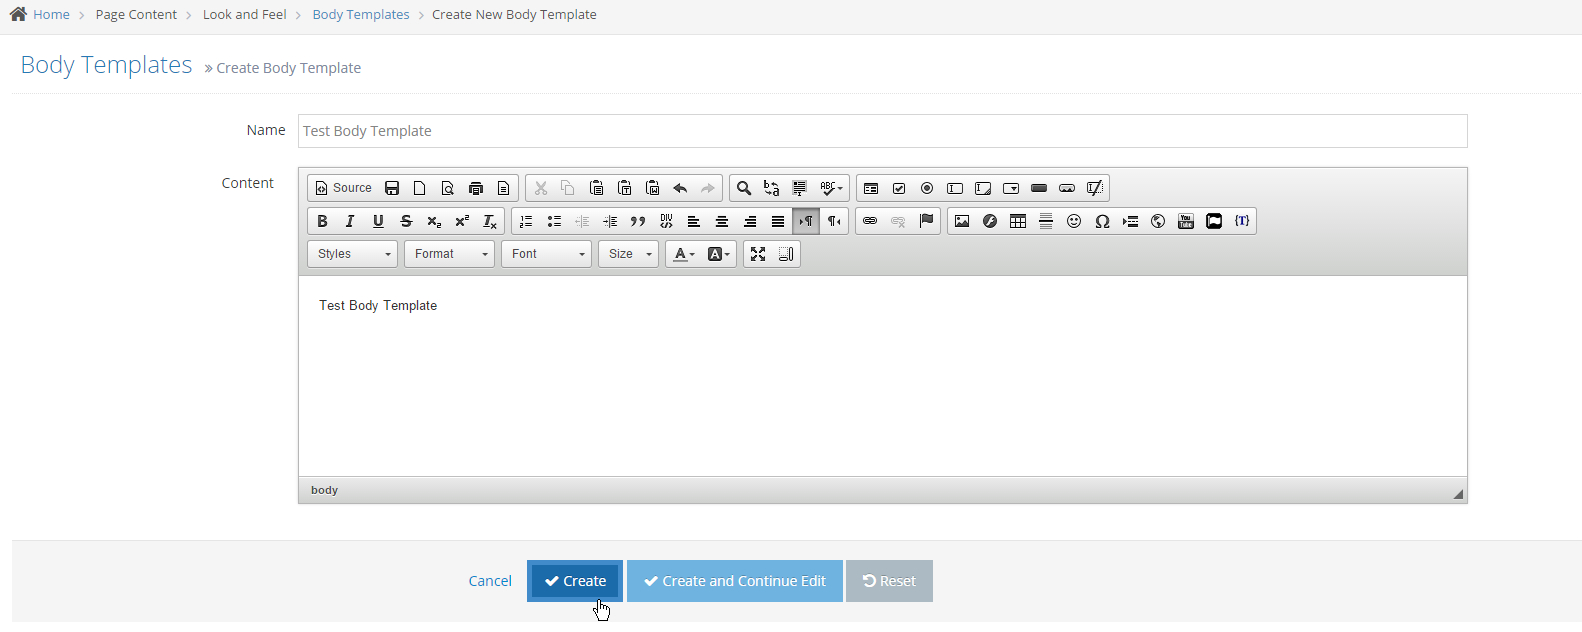This screenshot has width=1582, height=632.
Task: Apply Block Quote formatting
Action: click(638, 221)
